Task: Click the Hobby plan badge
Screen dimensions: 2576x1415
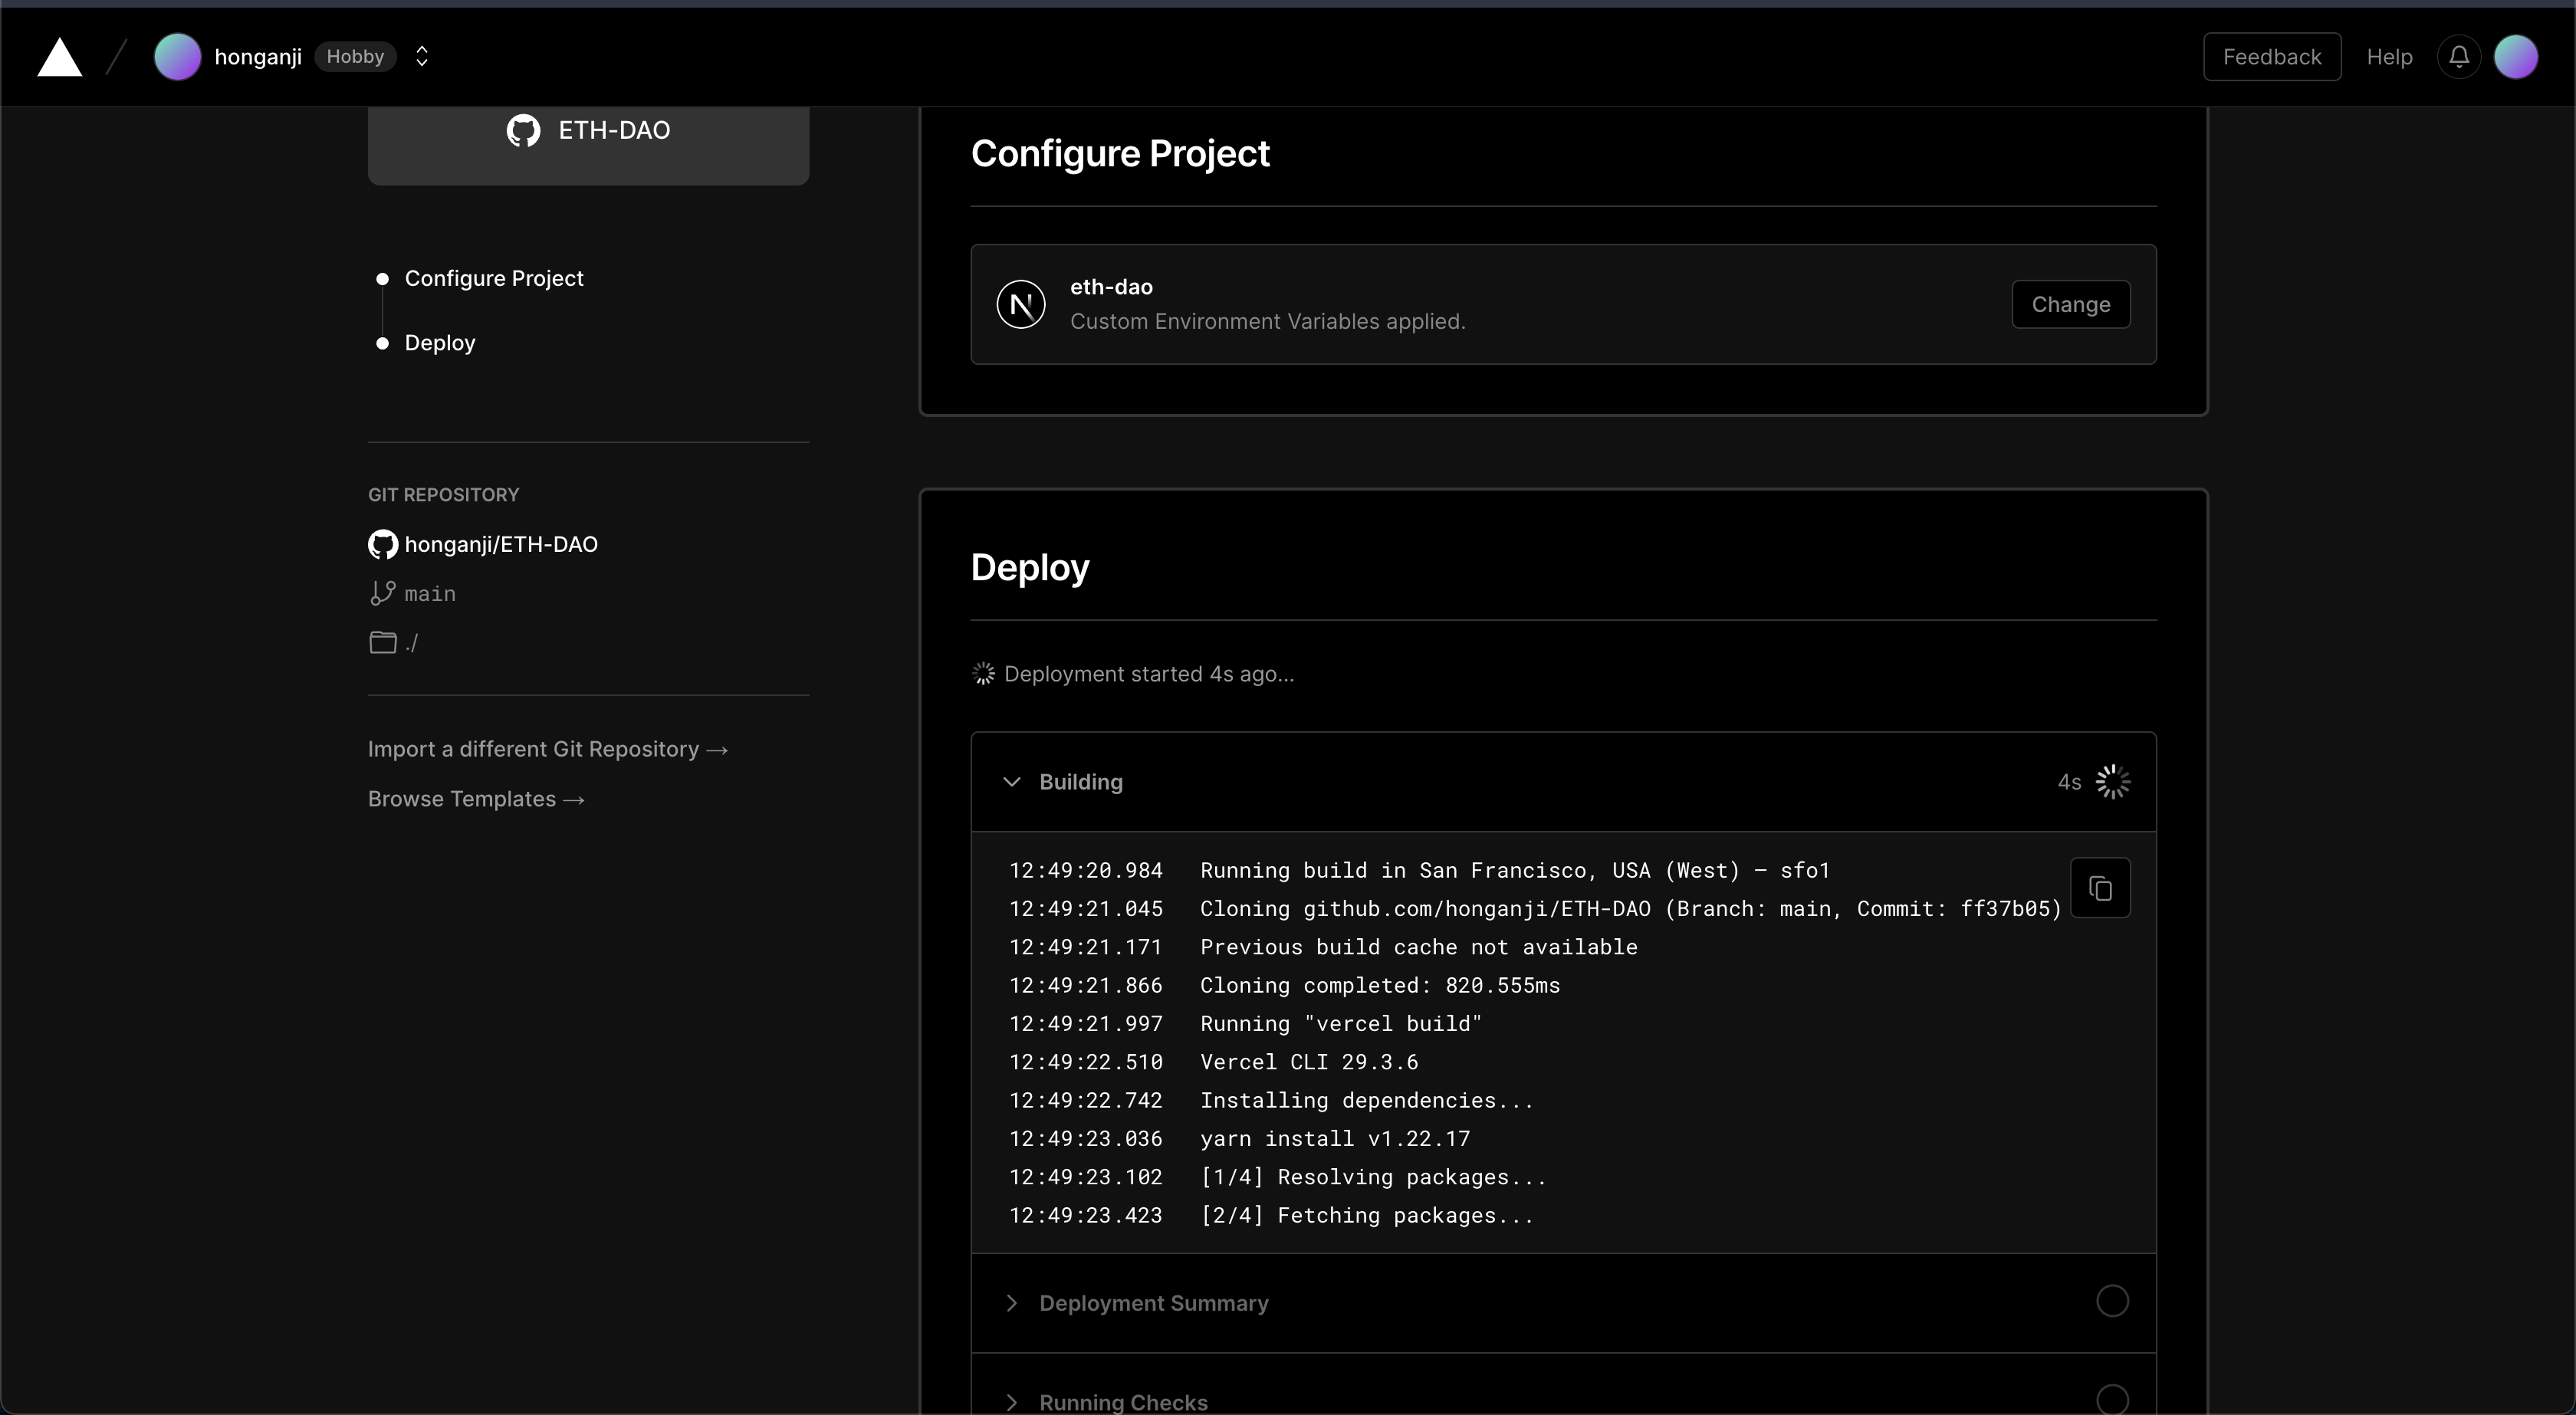Action: click(355, 57)
